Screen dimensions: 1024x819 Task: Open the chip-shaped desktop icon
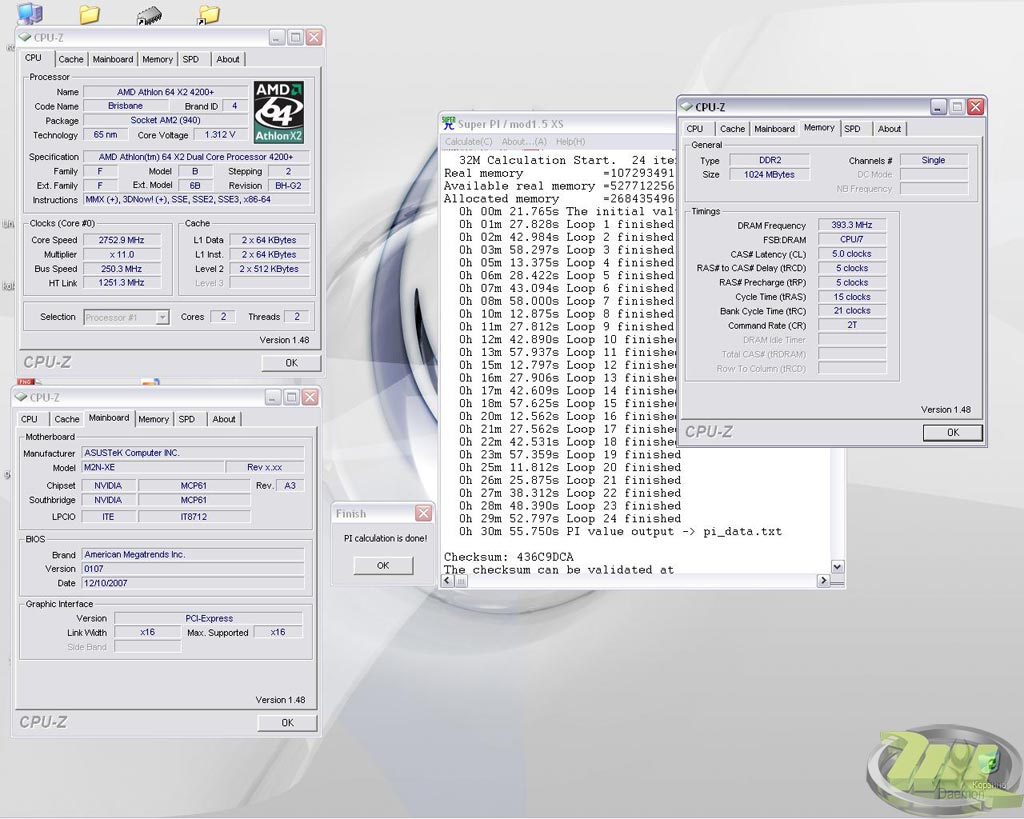[x=150, y=16]
